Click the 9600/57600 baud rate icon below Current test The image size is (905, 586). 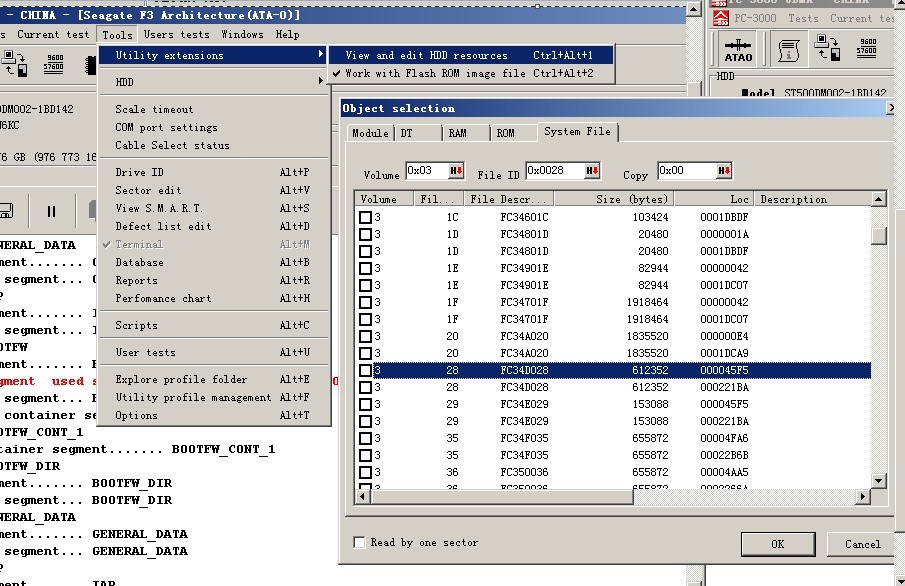click(x=54, y=62)
